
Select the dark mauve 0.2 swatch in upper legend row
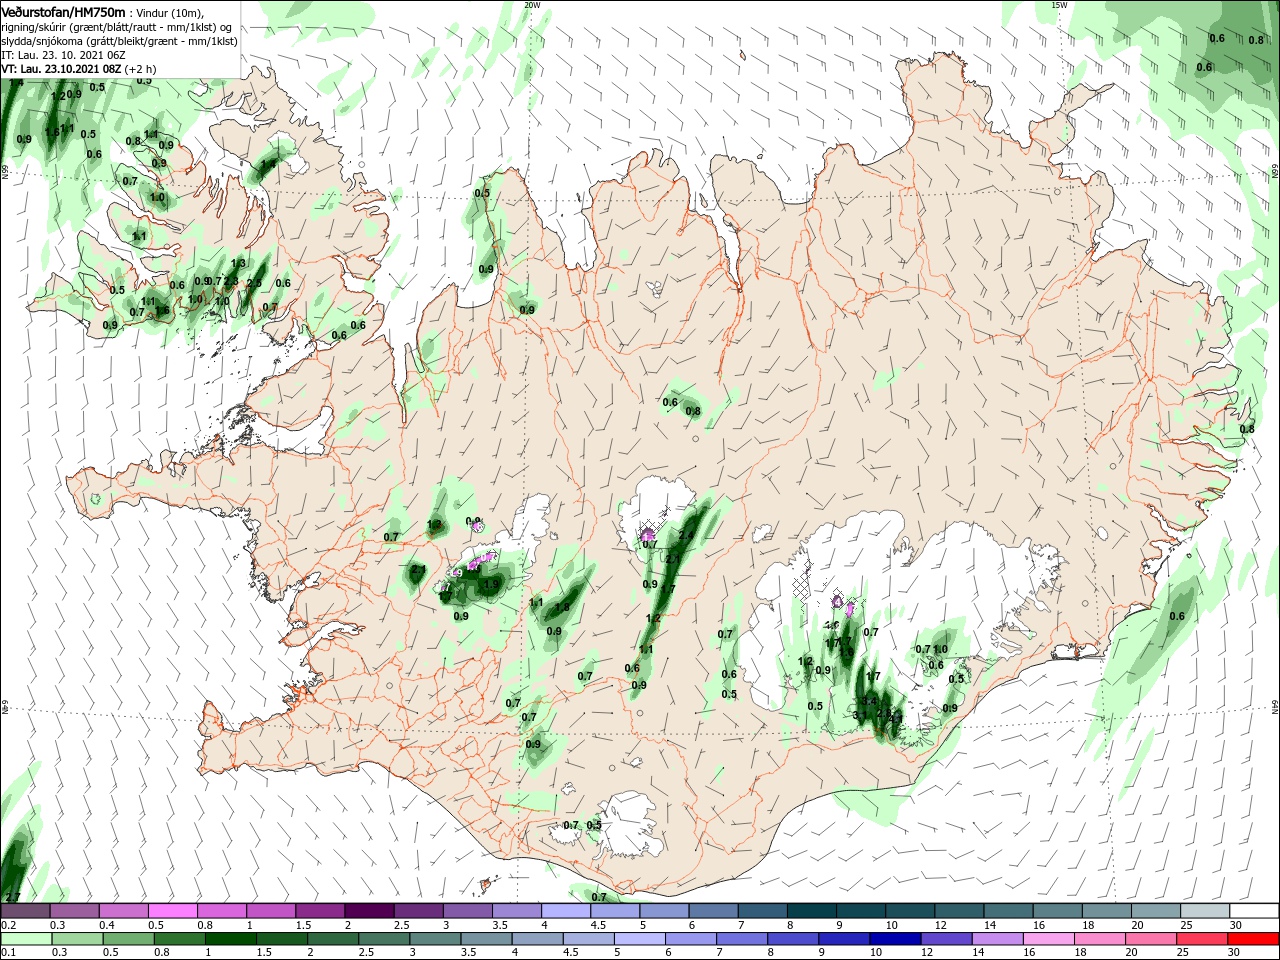coord(24,911)
